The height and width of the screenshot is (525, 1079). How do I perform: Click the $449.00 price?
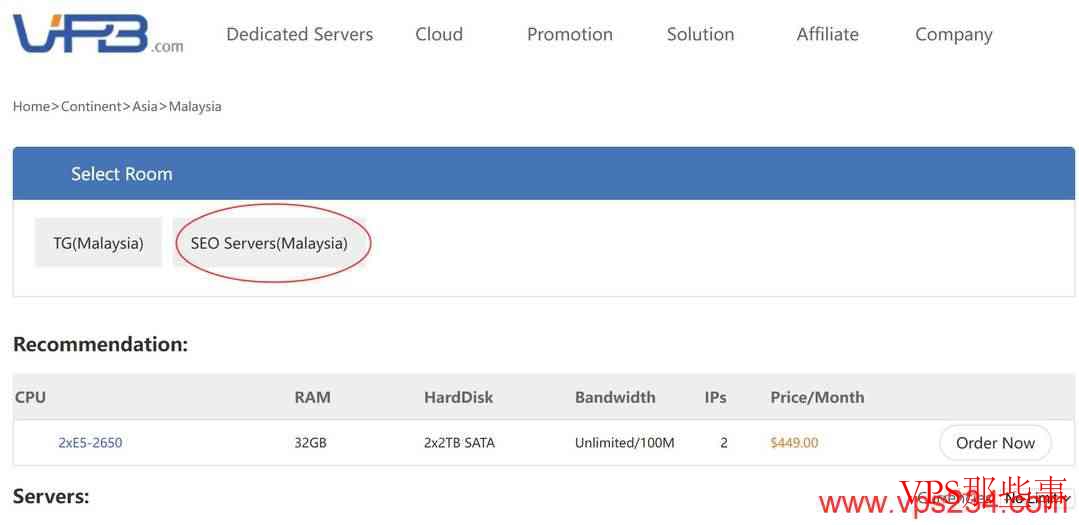coord(794,442)
